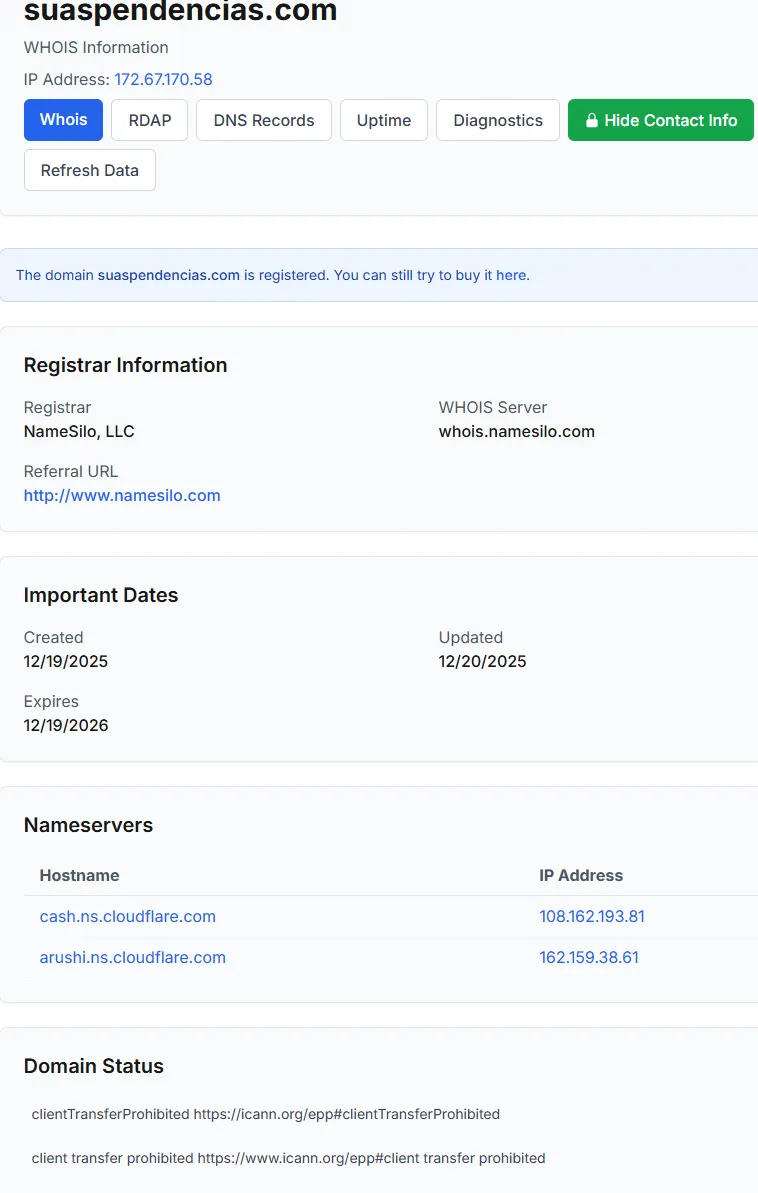Click nameserver IP 162.159.38.61

588,957
